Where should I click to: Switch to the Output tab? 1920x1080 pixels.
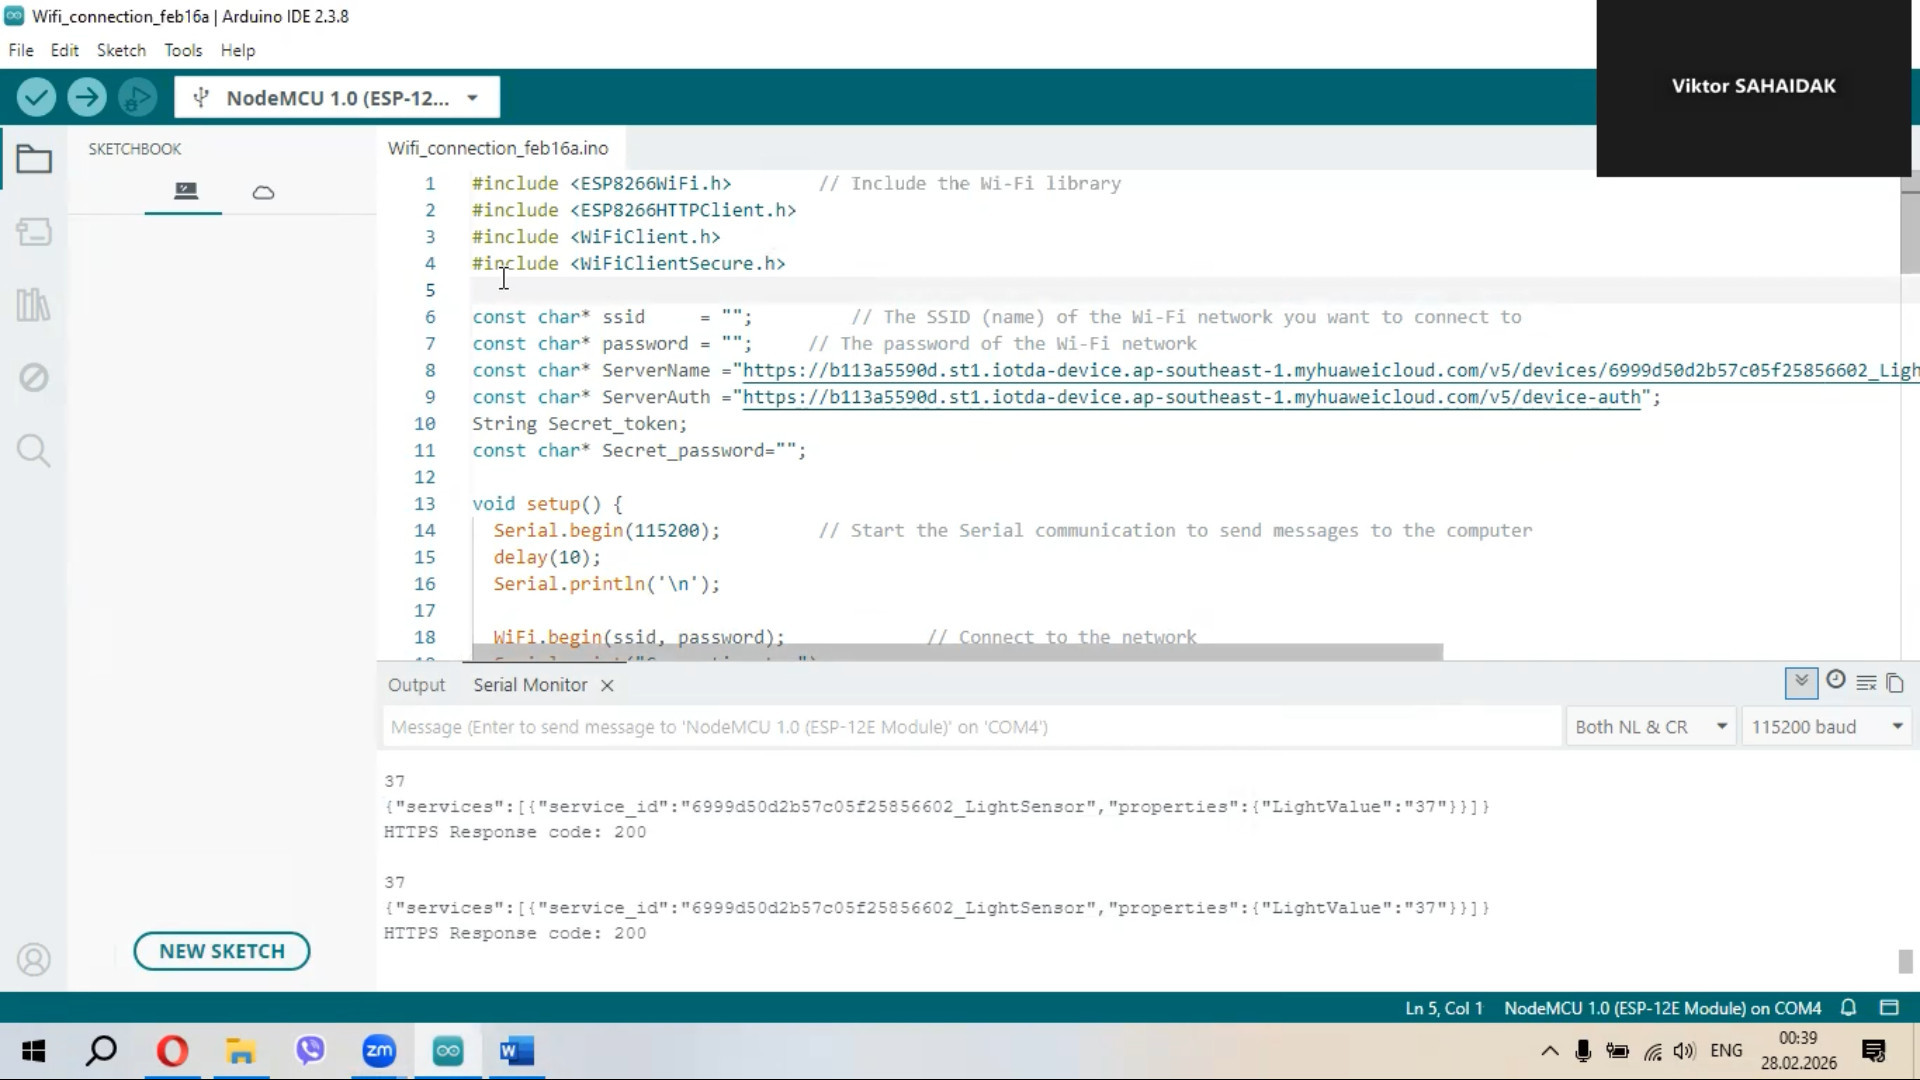coord(416,685)
